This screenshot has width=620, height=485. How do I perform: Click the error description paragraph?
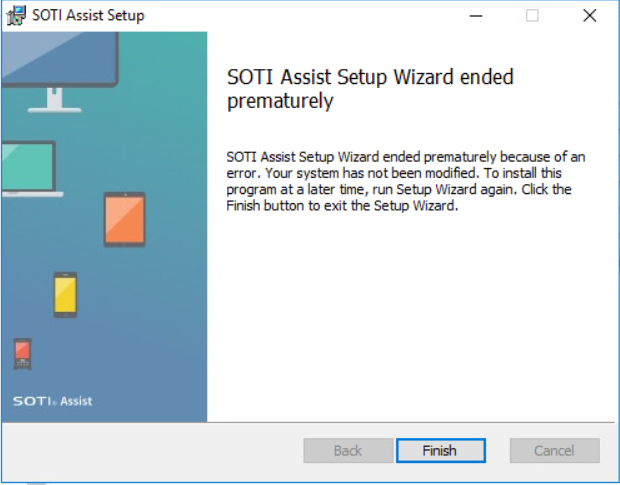[406, 181]
